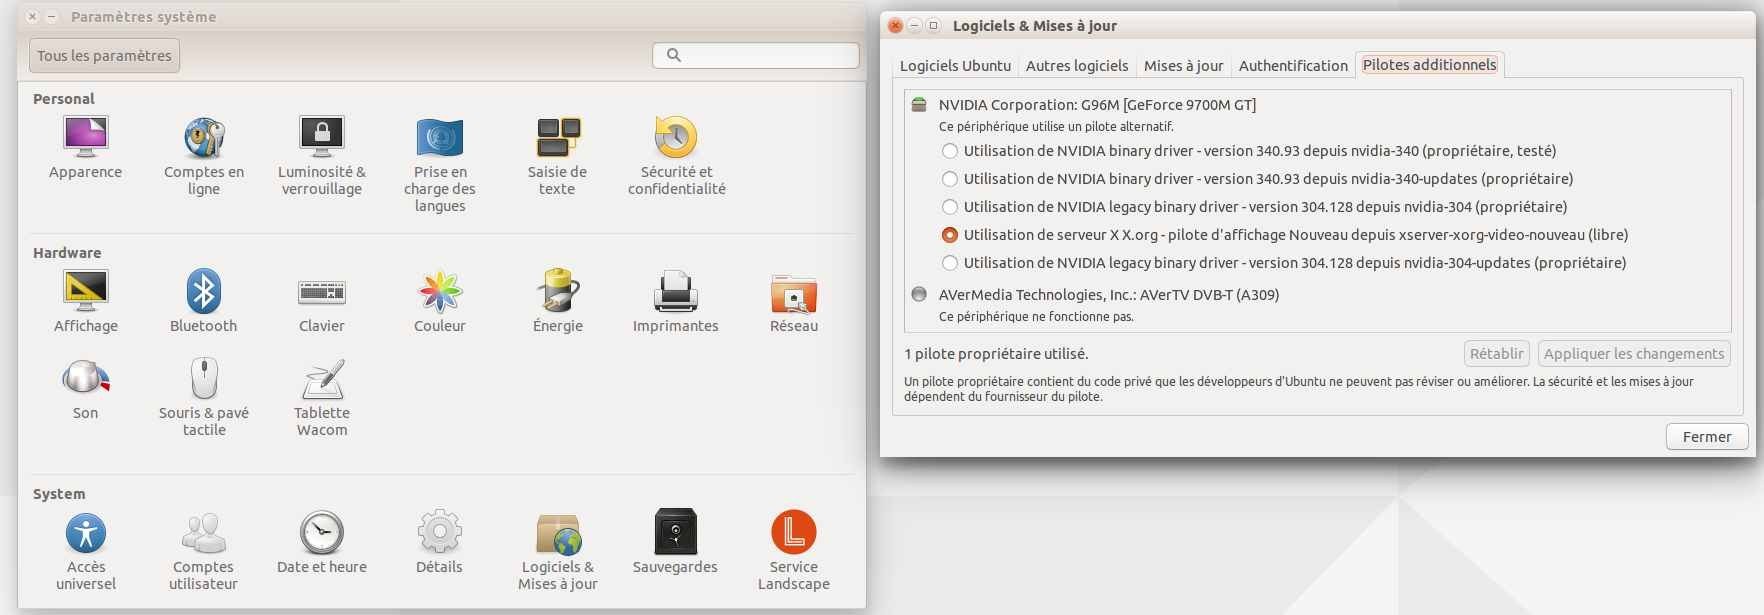Open Service Landscape icon
Viewport: 1764px width, 615px height.
793,533
